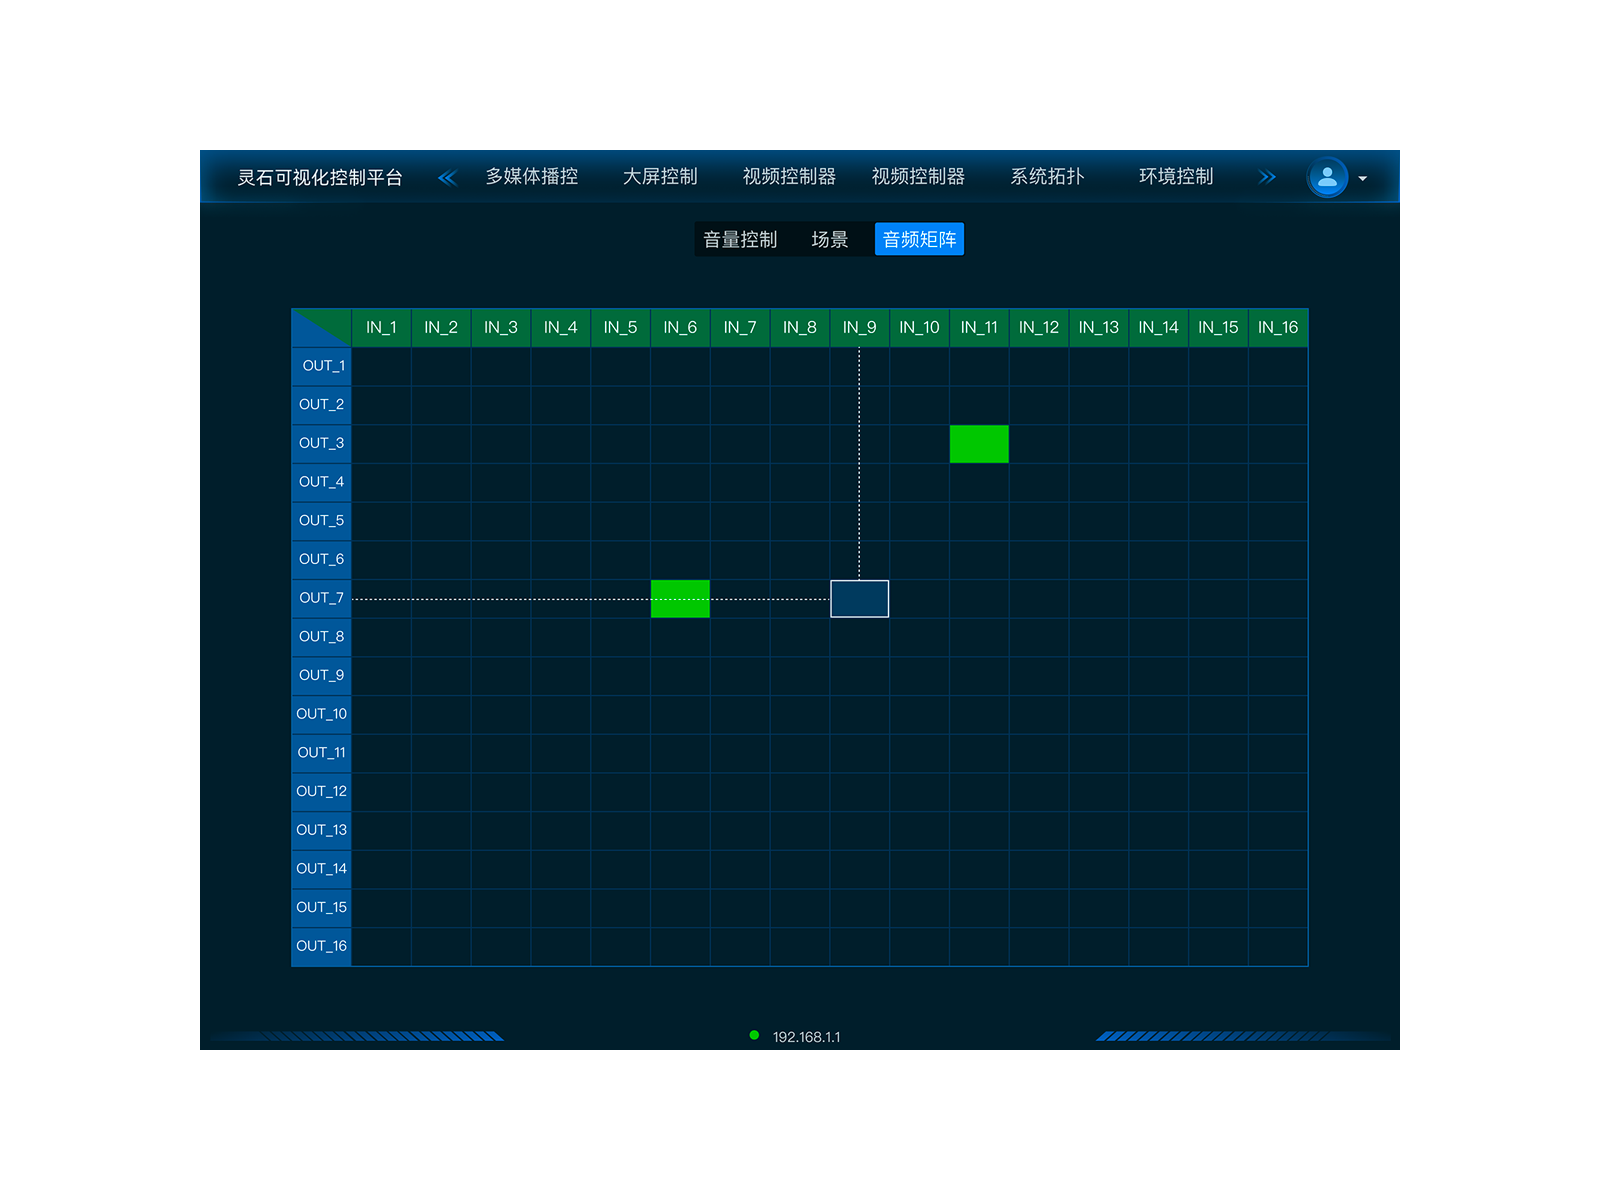1600x1200 pixels.
Task: Select the second 视频控制器 menu item
Action: [x=918, y=177]
